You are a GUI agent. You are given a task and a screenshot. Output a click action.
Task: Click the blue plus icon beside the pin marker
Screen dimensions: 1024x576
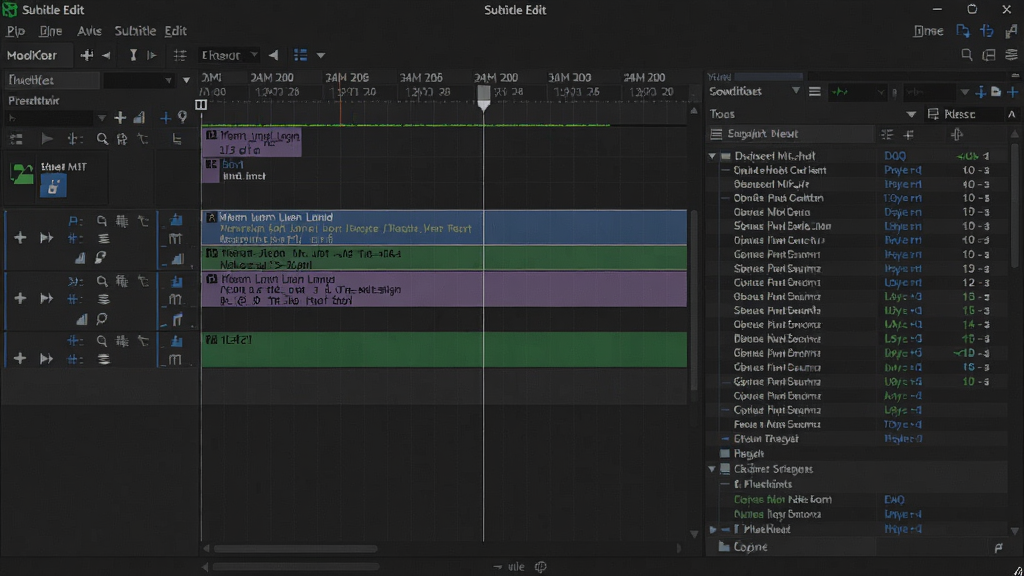[165, 118]
